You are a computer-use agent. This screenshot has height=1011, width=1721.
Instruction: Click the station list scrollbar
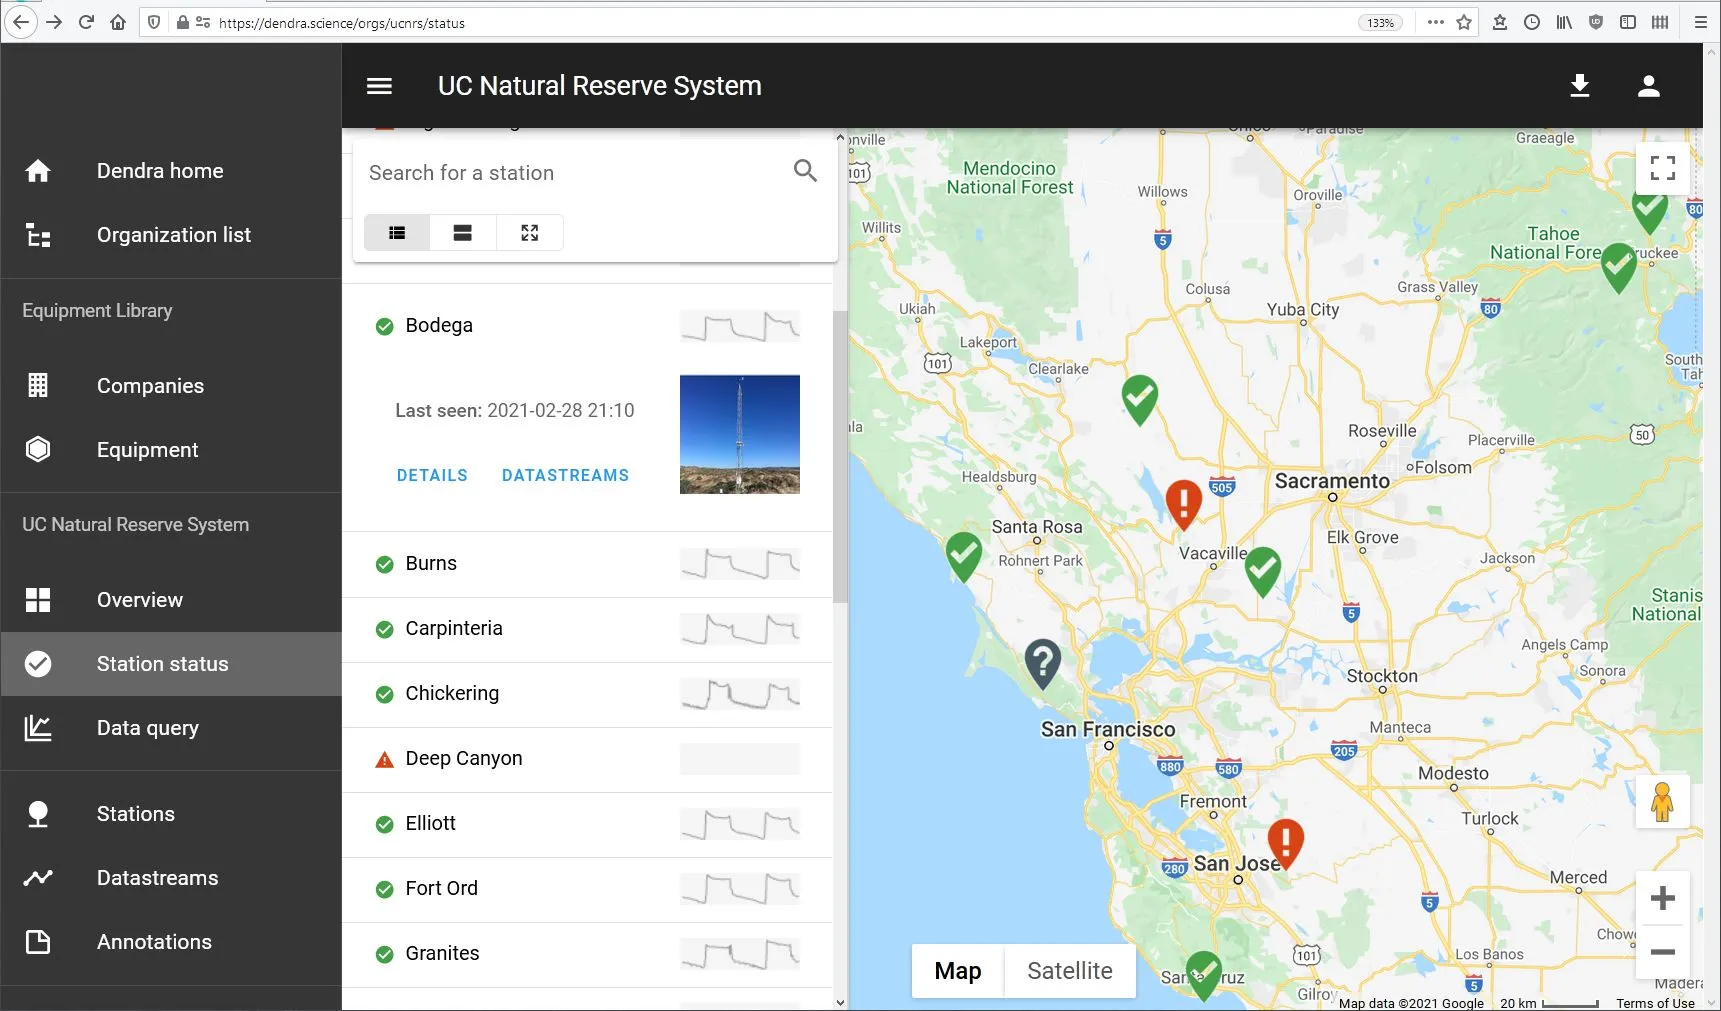[x=840, y=456]
